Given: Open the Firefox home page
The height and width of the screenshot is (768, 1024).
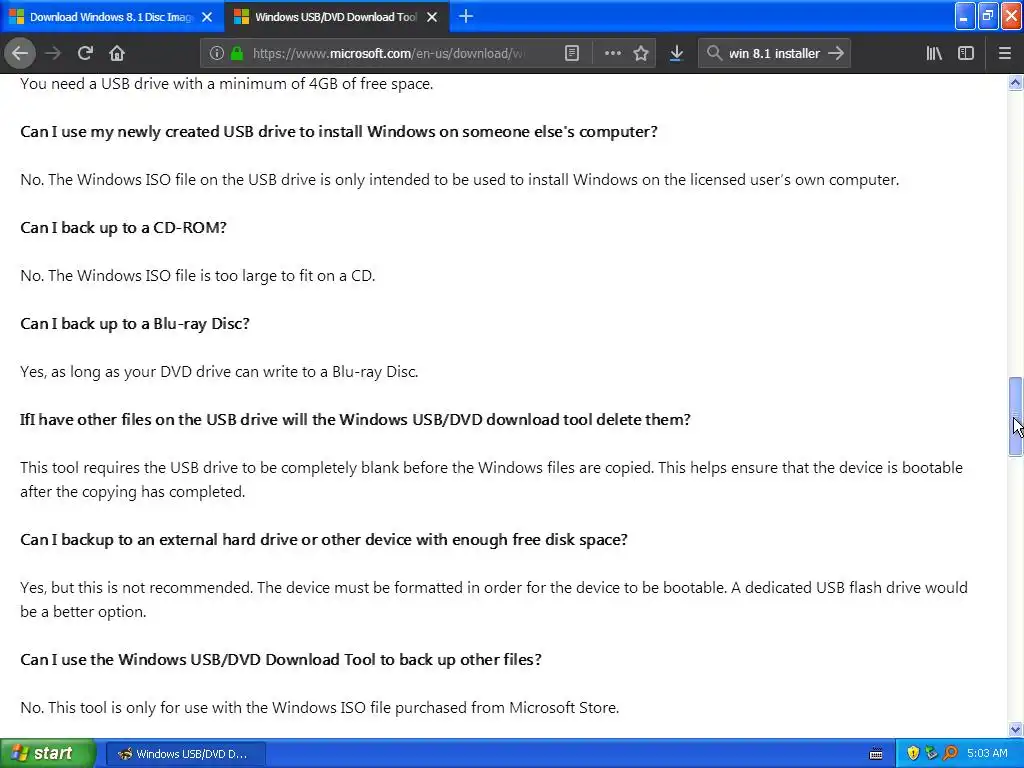Looking at the screenshot, I should point(117,53).
